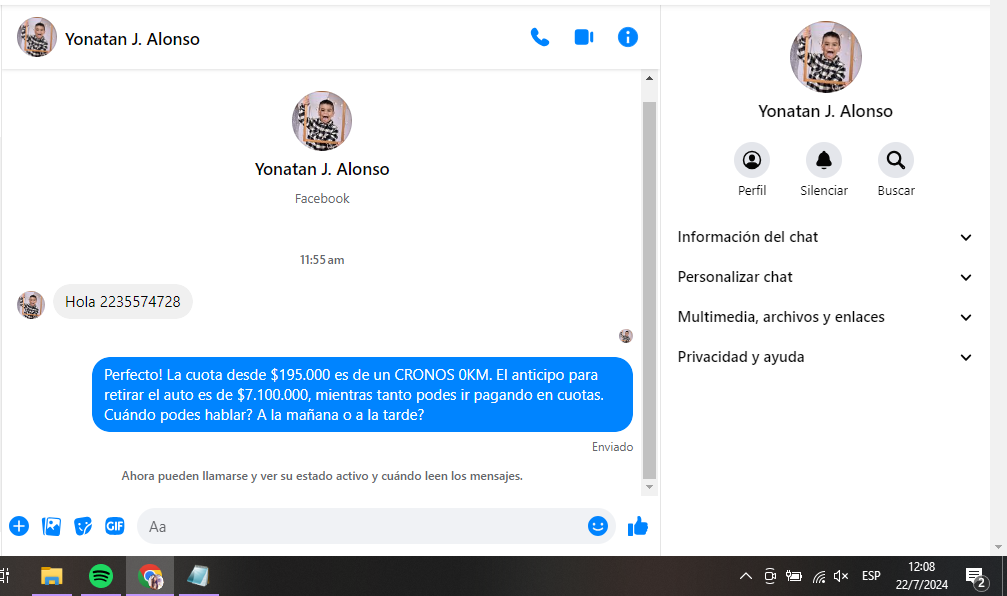Open the emoji picker in message box

tap(598, 526)
